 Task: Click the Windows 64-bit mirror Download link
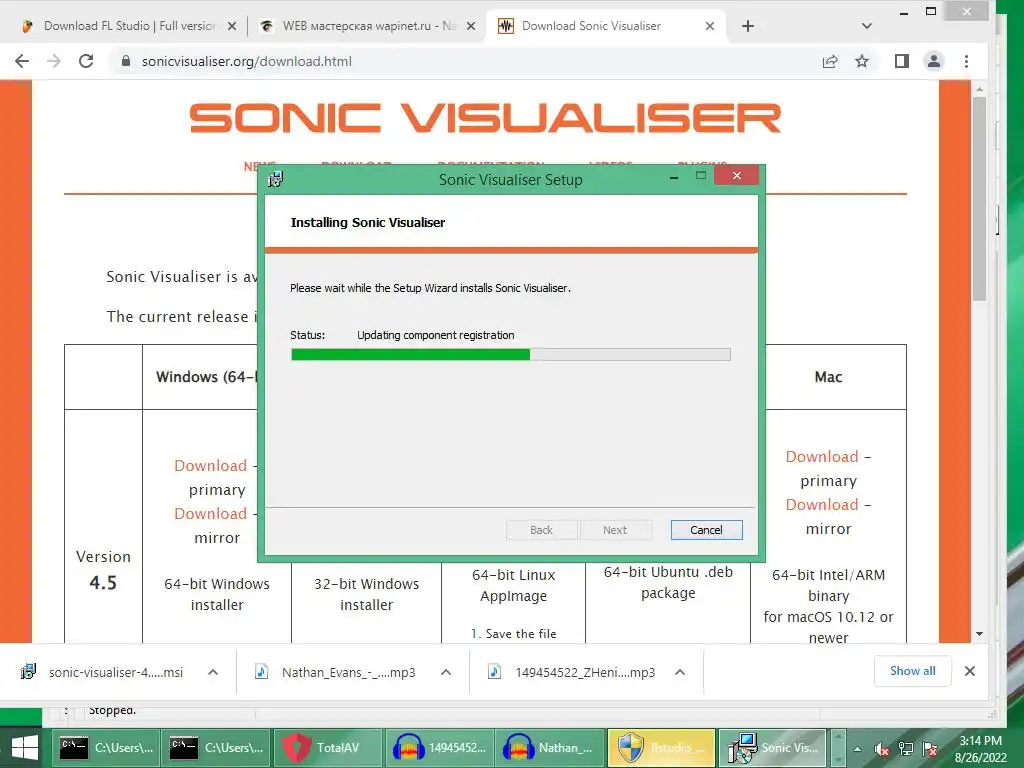coord(210,514)
